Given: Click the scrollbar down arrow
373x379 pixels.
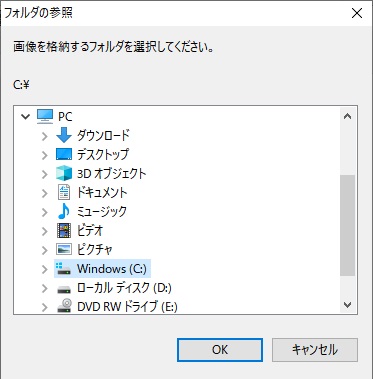Looking at the screenshot, I should pos(348,305).
